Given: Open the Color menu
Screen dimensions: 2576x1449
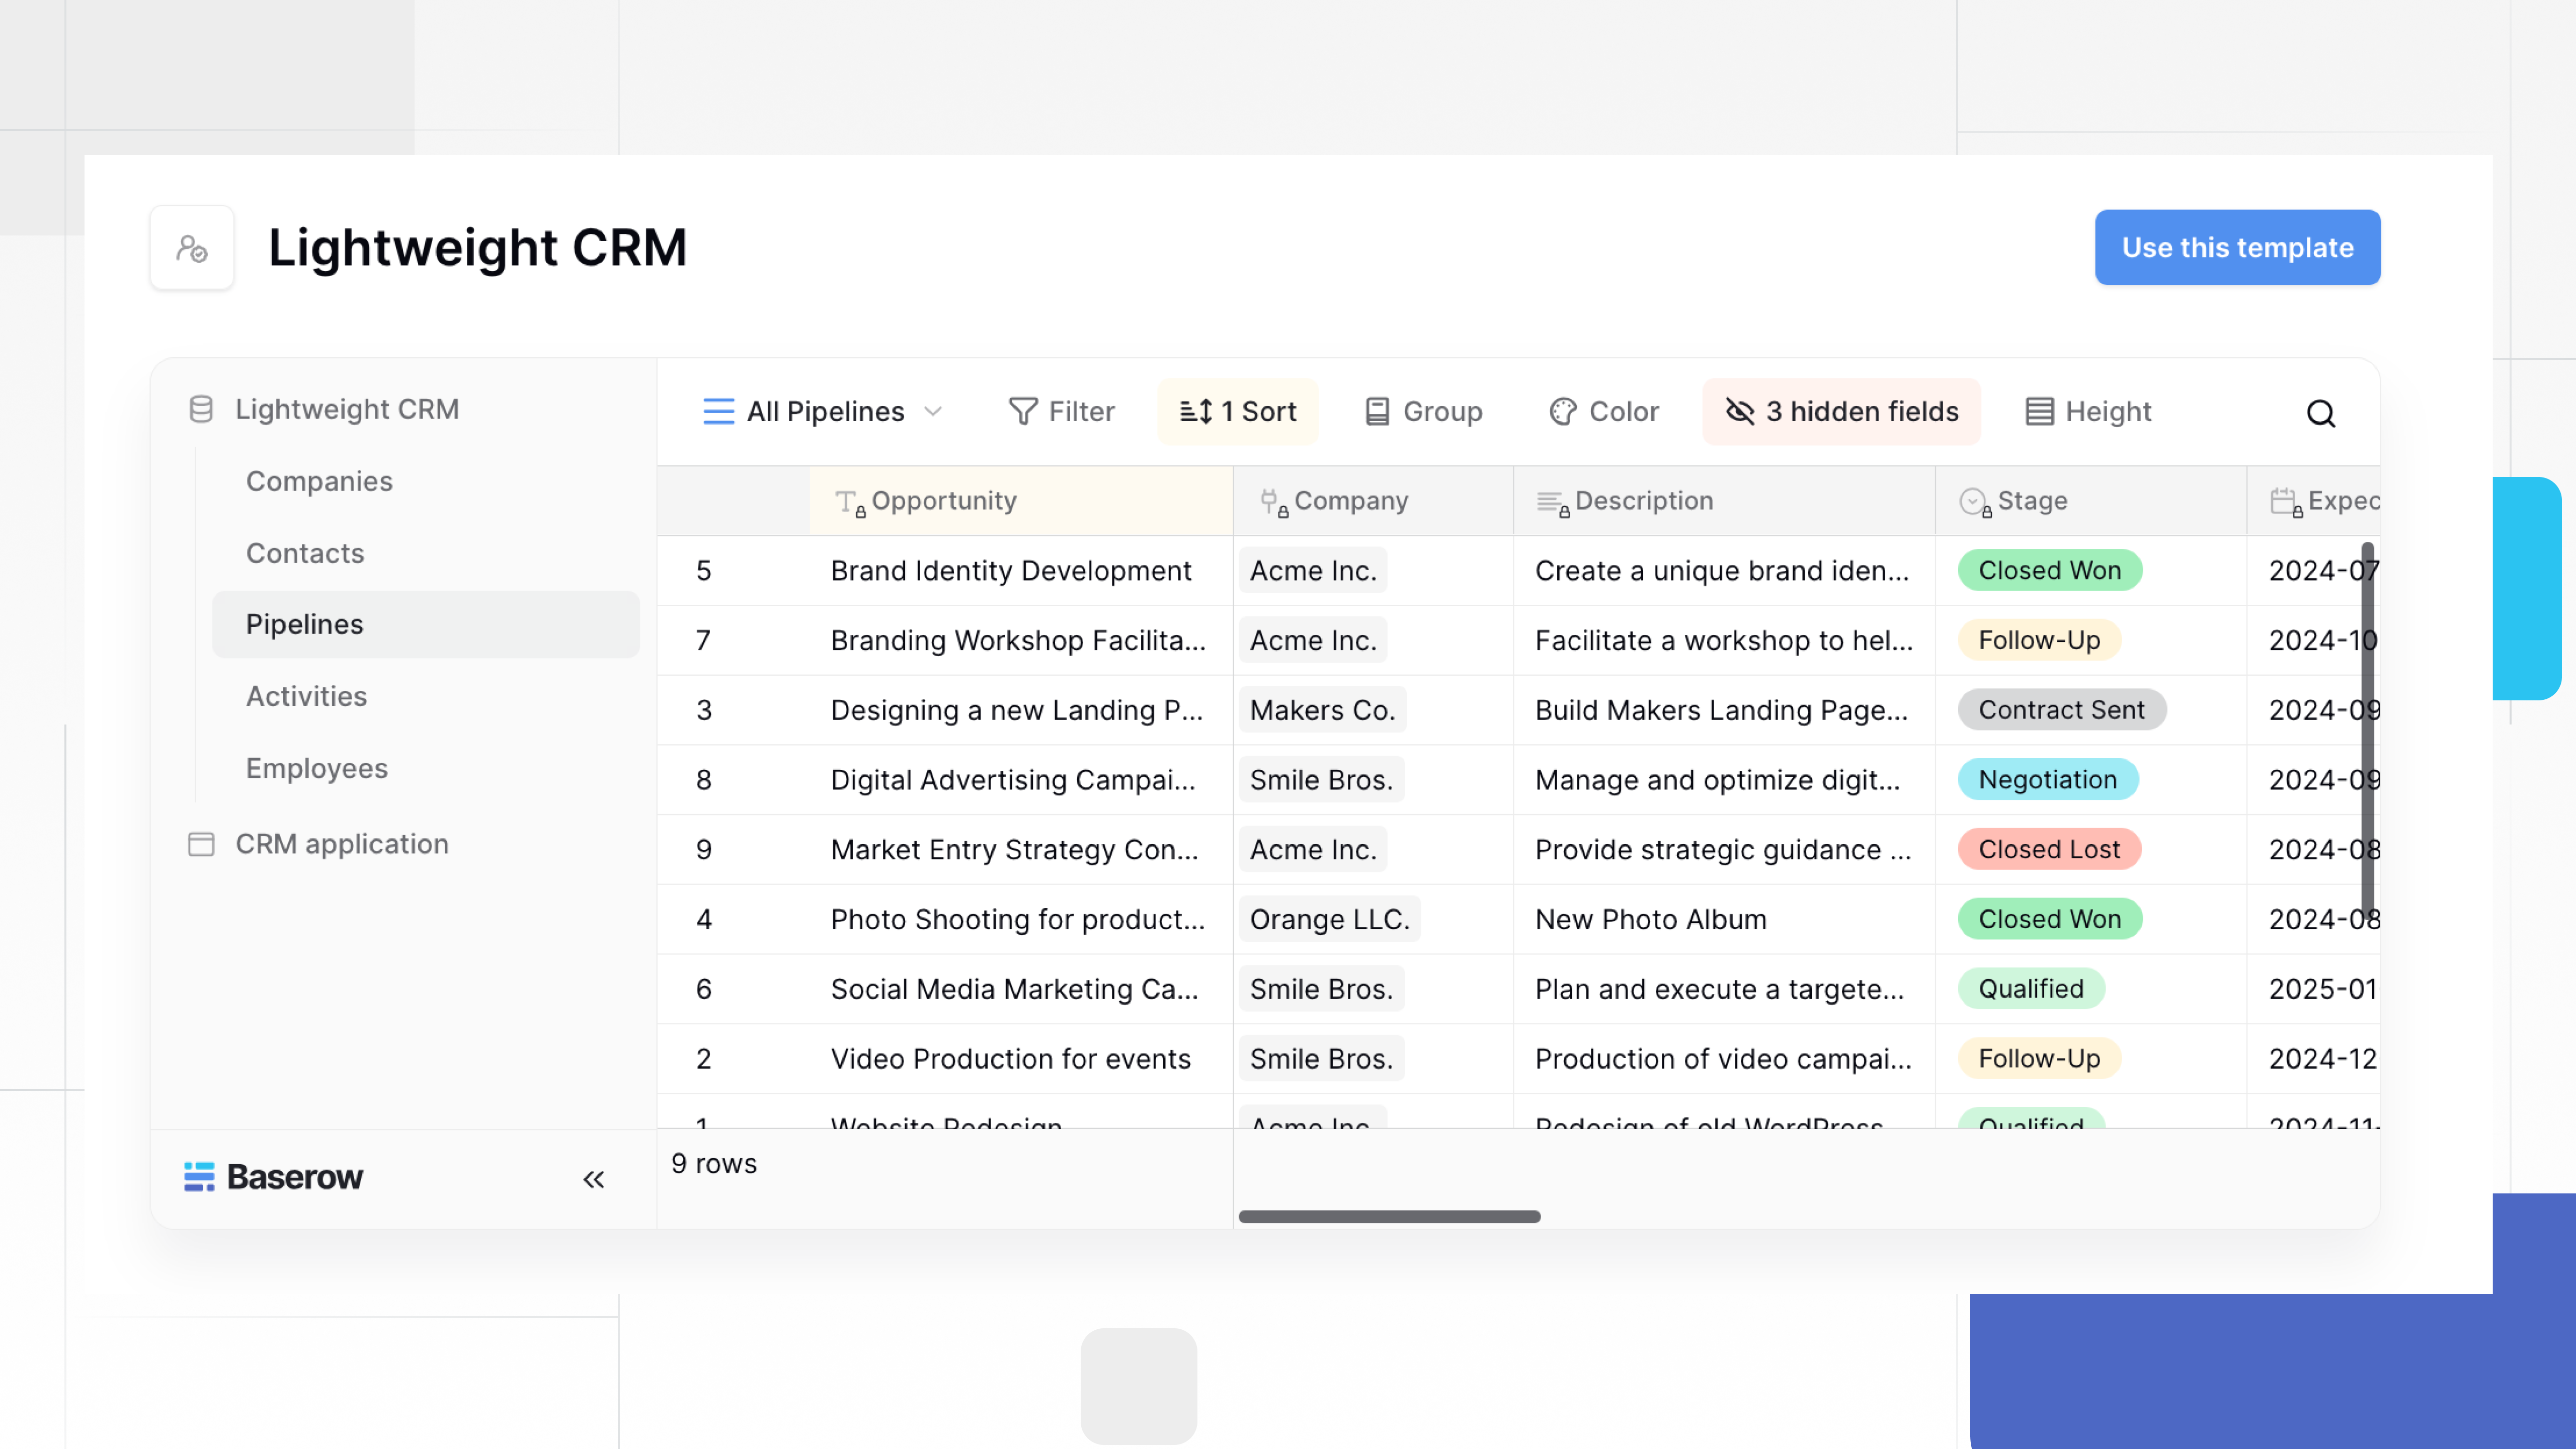Looking at the screenshot, I should pos(1604,411).
